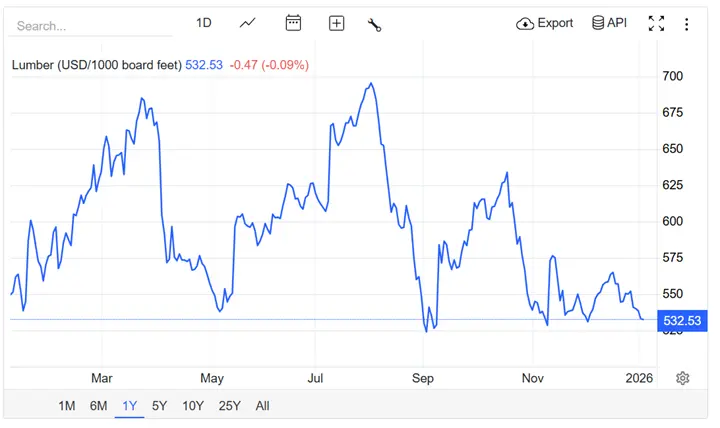
Task: Click the 532.53 current price marker
Action: (682, 321)
